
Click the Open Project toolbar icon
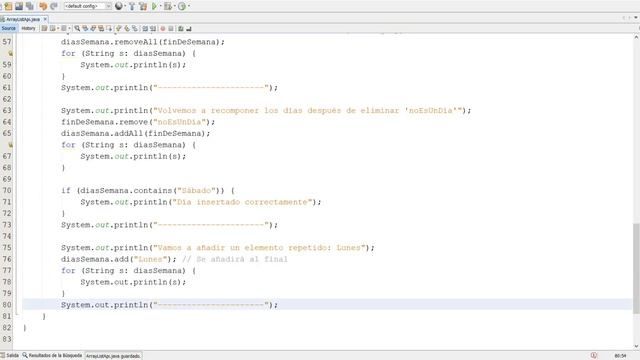[8, 6]
